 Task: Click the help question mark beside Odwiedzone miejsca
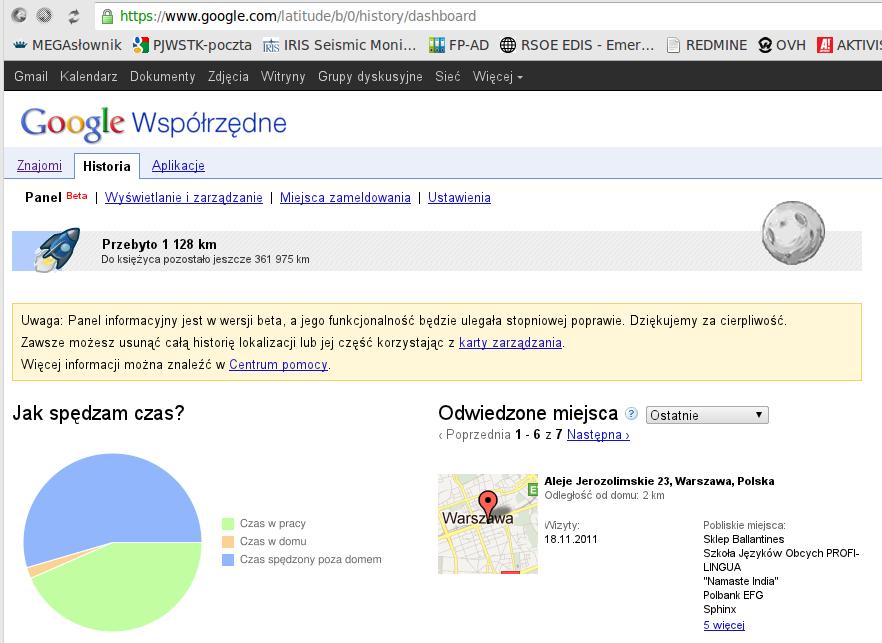631,413
